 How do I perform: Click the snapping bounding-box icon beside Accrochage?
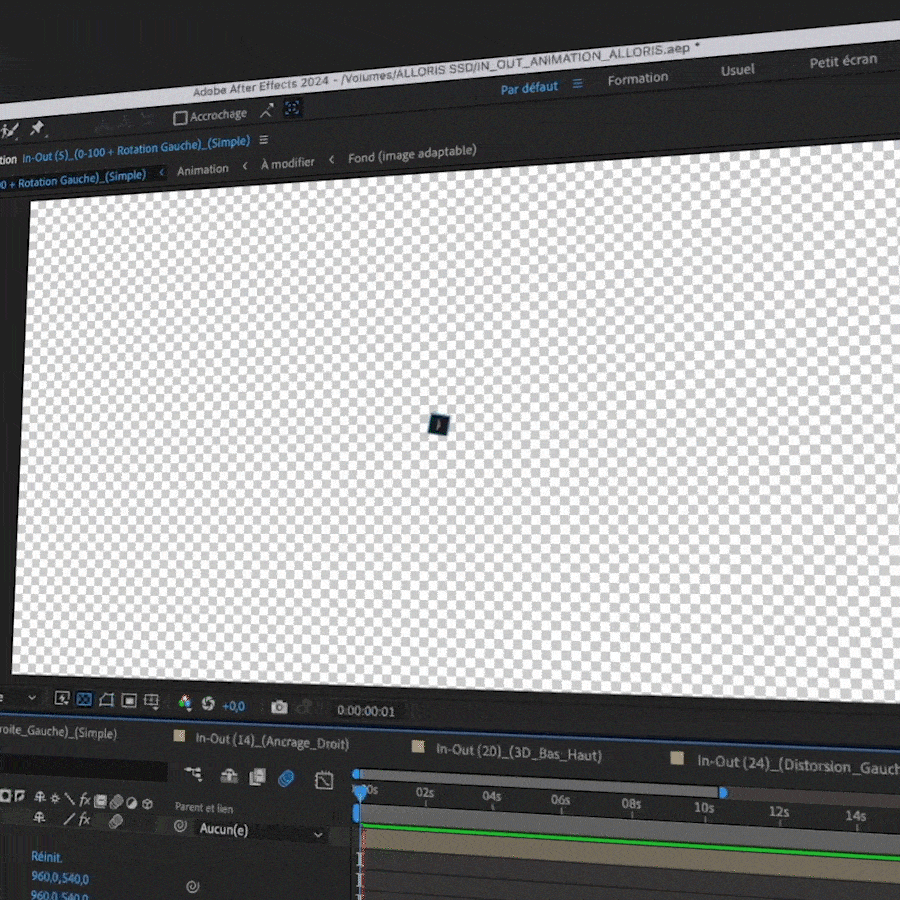click(293, 107)
